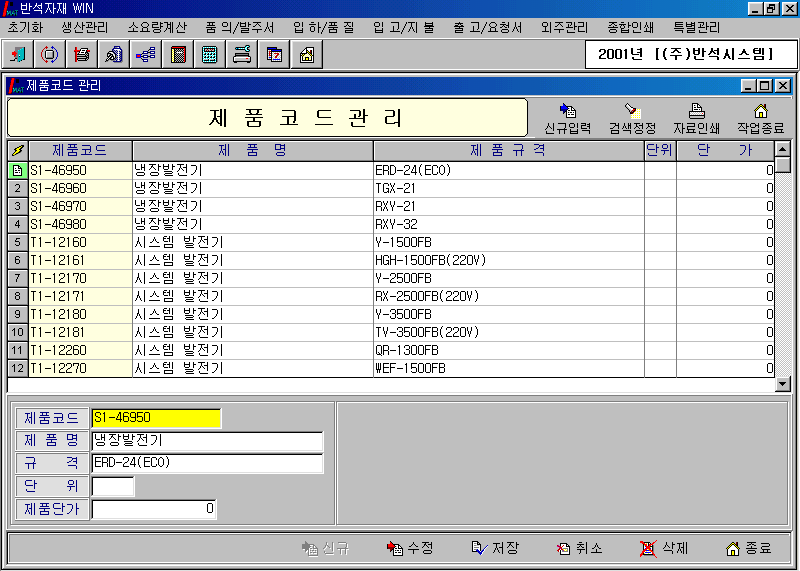Click the exit door icon in toolbar
Screen dimensions: 800x571
[18, 54]
